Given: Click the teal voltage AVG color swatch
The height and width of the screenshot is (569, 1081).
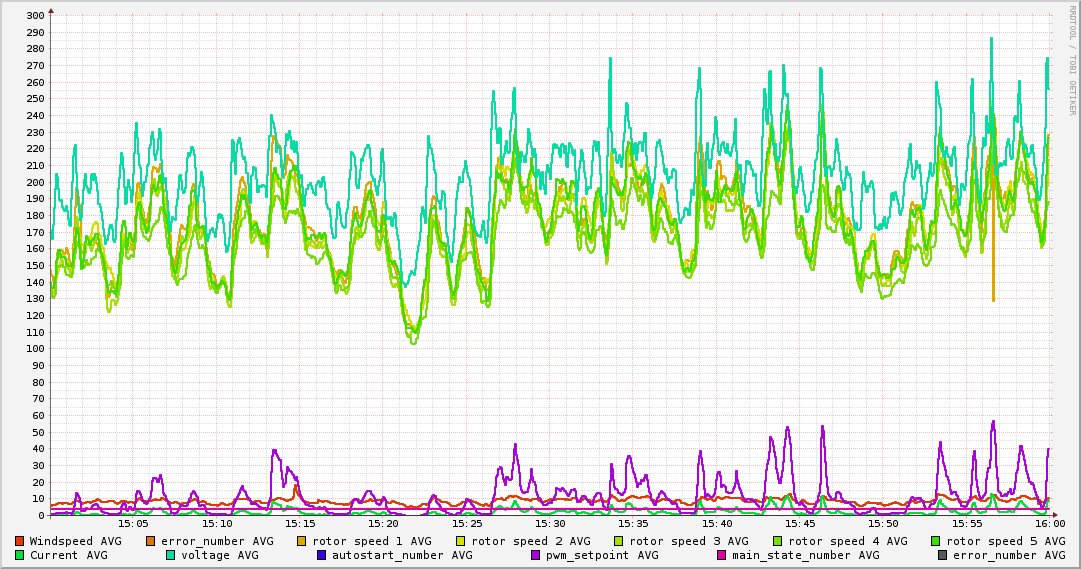Looking at the screenshot, I should (170, 555).
